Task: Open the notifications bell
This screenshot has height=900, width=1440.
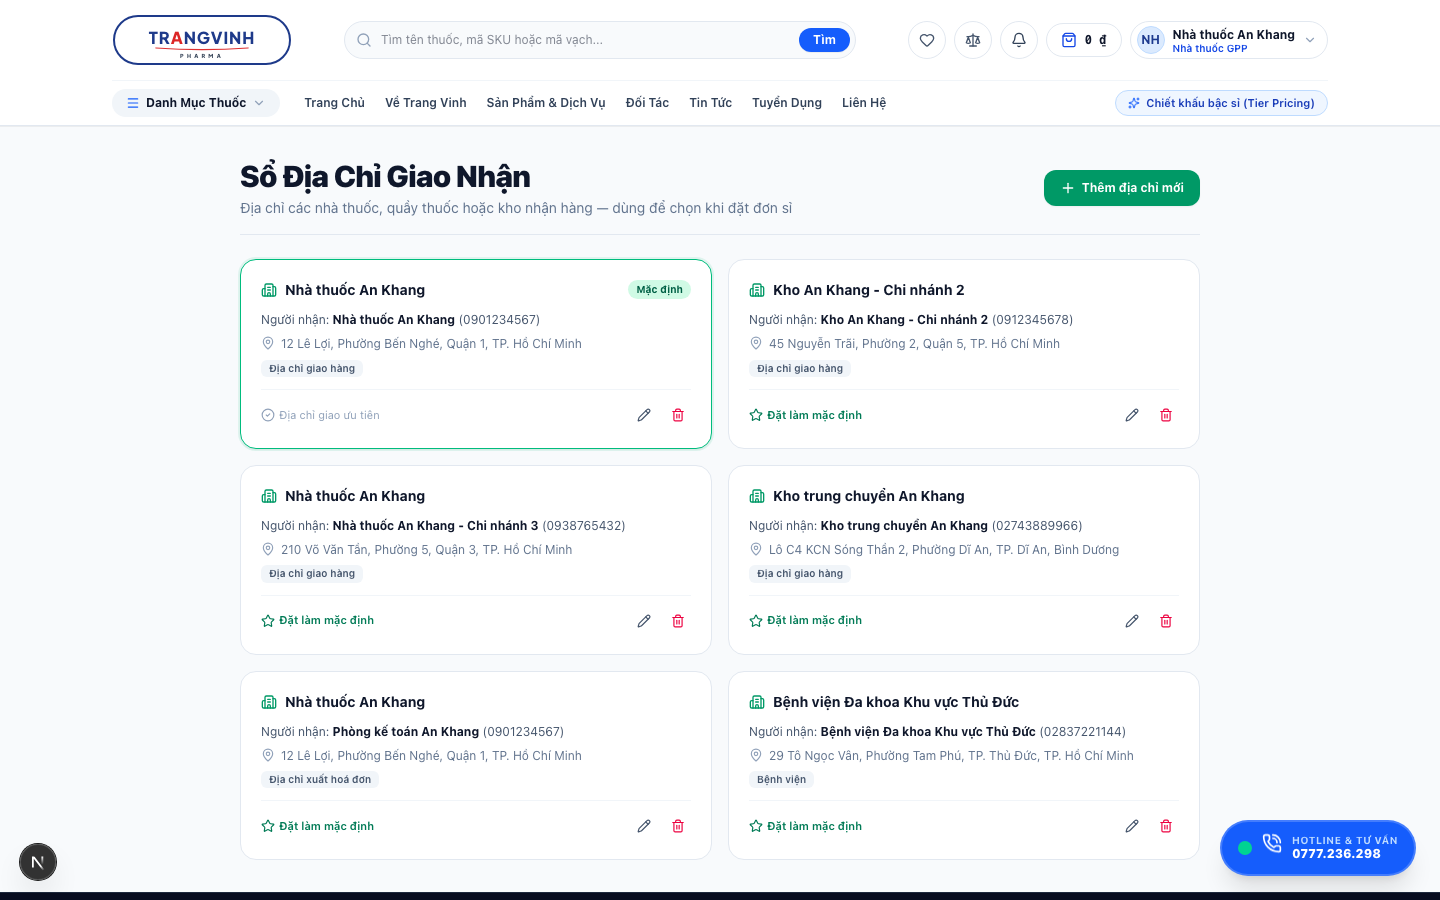Action: coord(1019,40)
